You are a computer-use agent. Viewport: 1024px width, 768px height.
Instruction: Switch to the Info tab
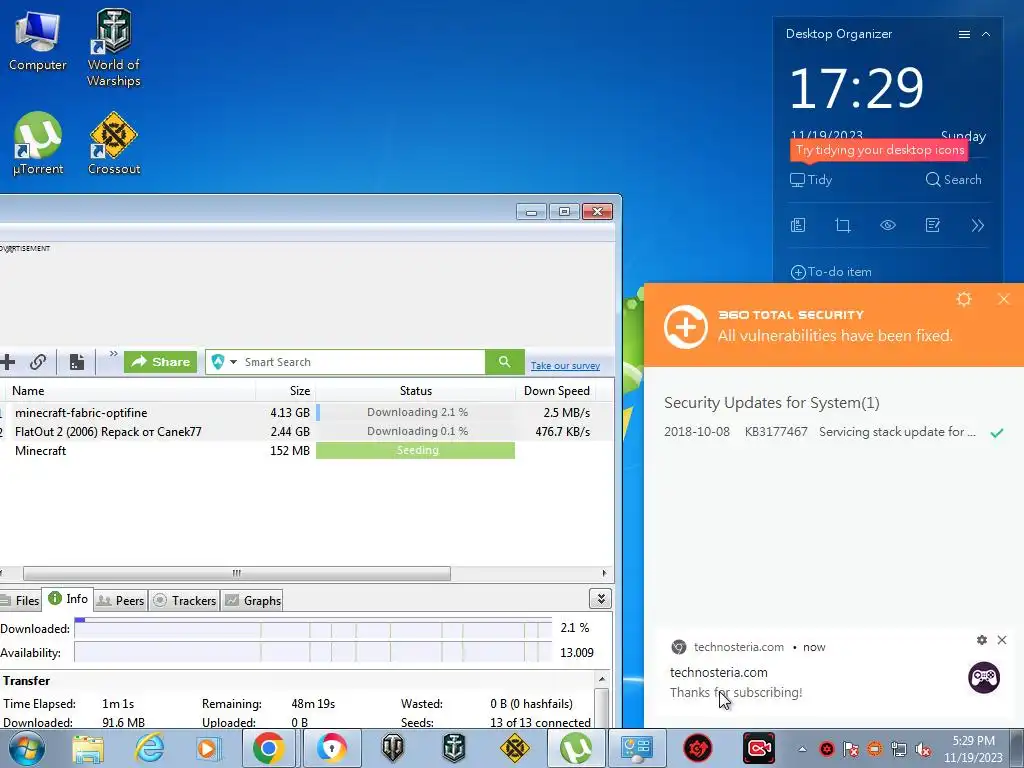(68, 599)
